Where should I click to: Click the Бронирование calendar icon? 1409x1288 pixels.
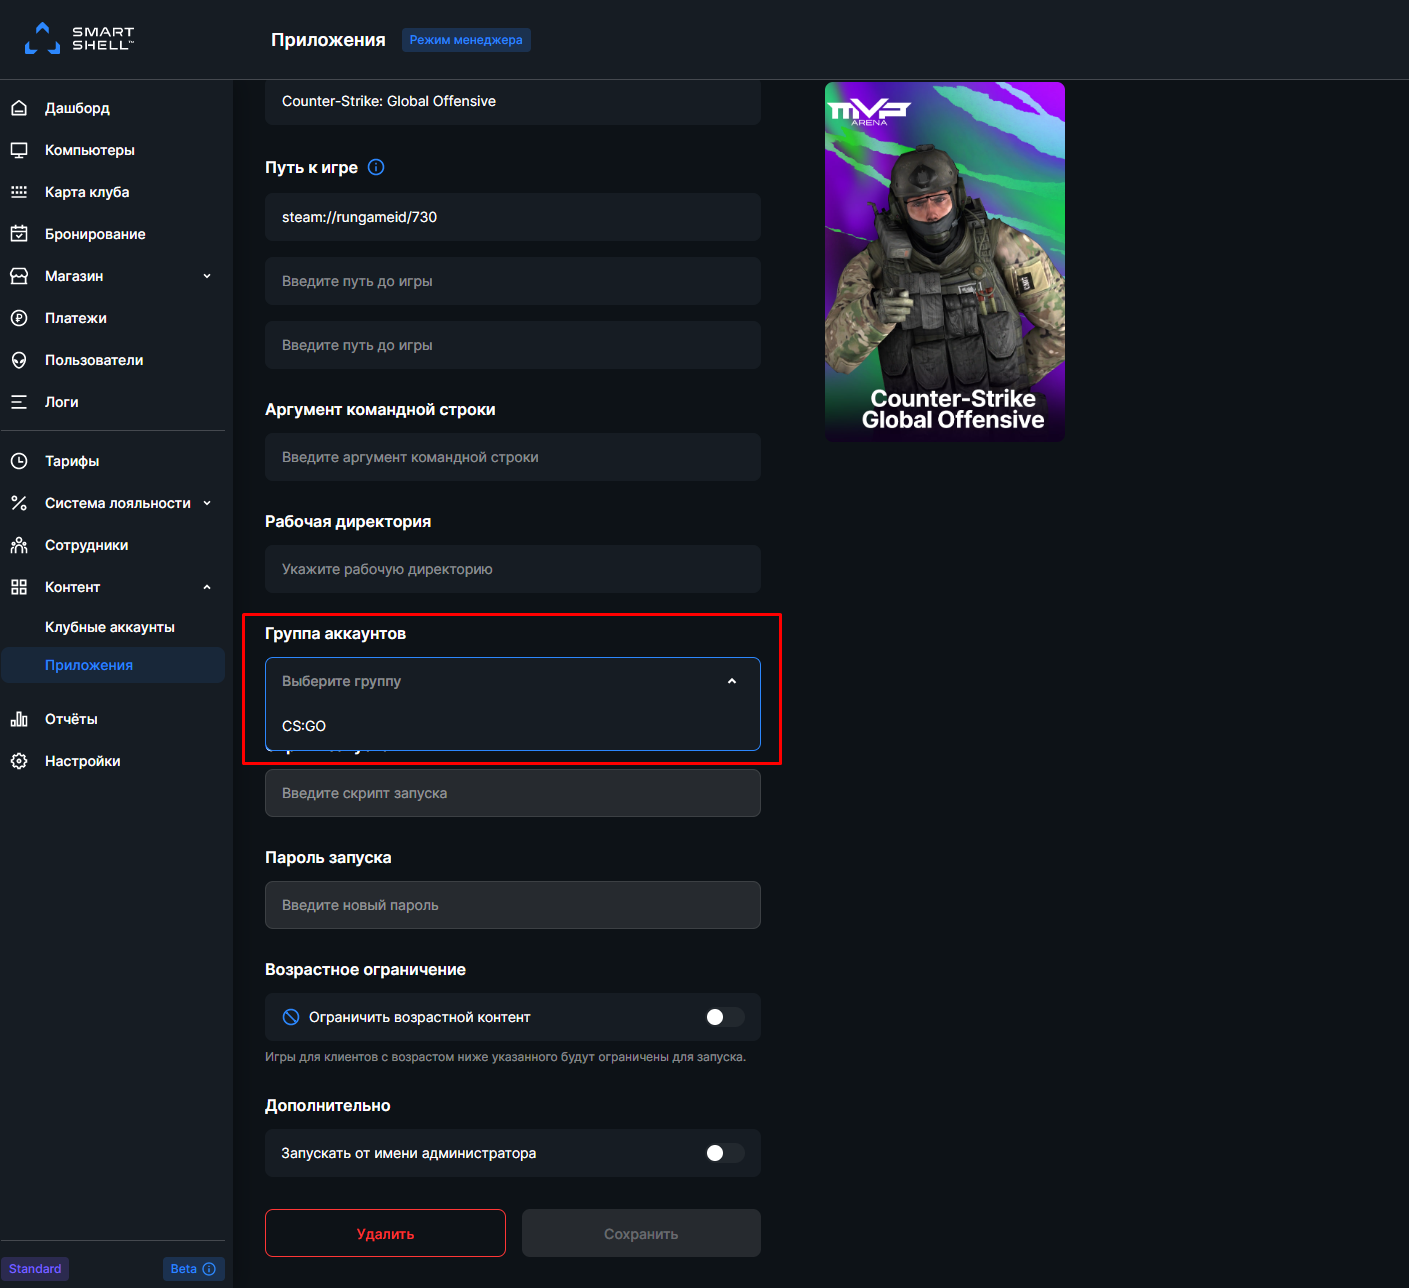19,234
